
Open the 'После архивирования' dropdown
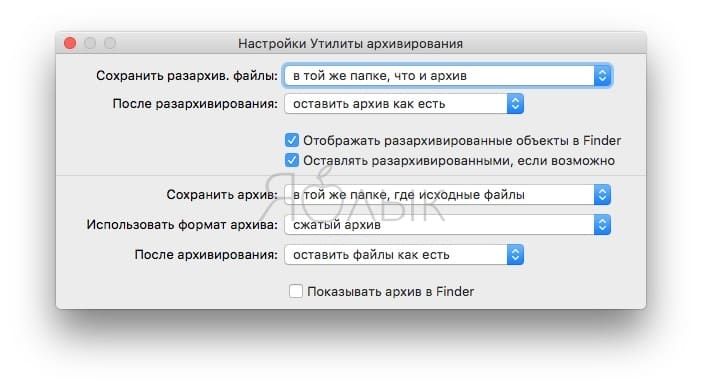[x=404, y=255]
